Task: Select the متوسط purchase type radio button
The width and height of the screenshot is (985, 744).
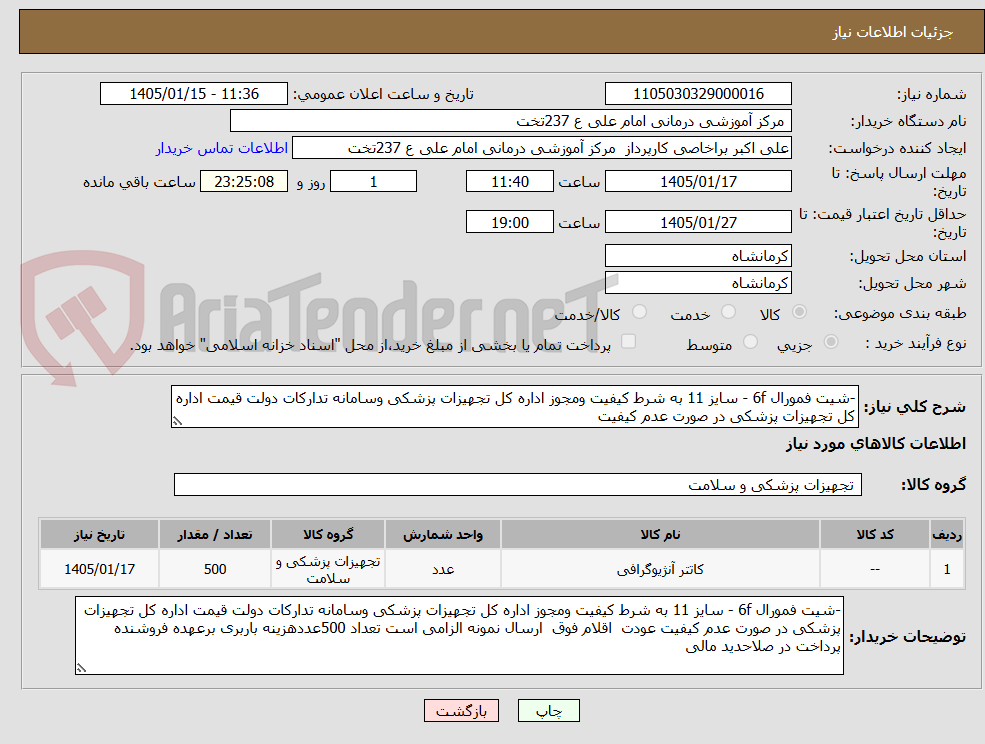Action: tap(750, 342)
